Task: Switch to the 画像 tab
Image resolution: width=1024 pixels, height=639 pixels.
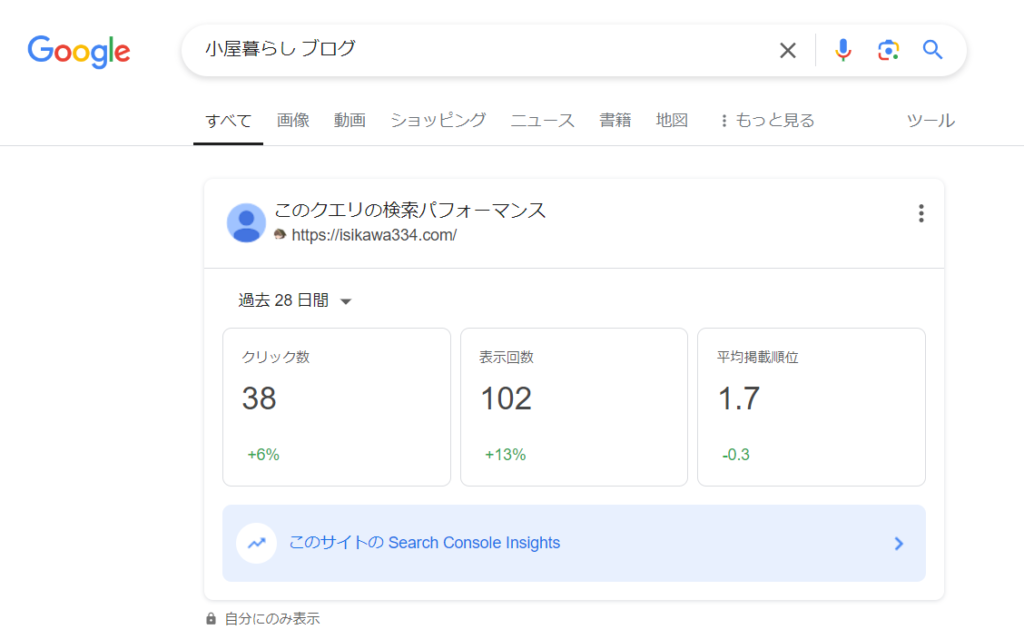Action: (293, 120)
